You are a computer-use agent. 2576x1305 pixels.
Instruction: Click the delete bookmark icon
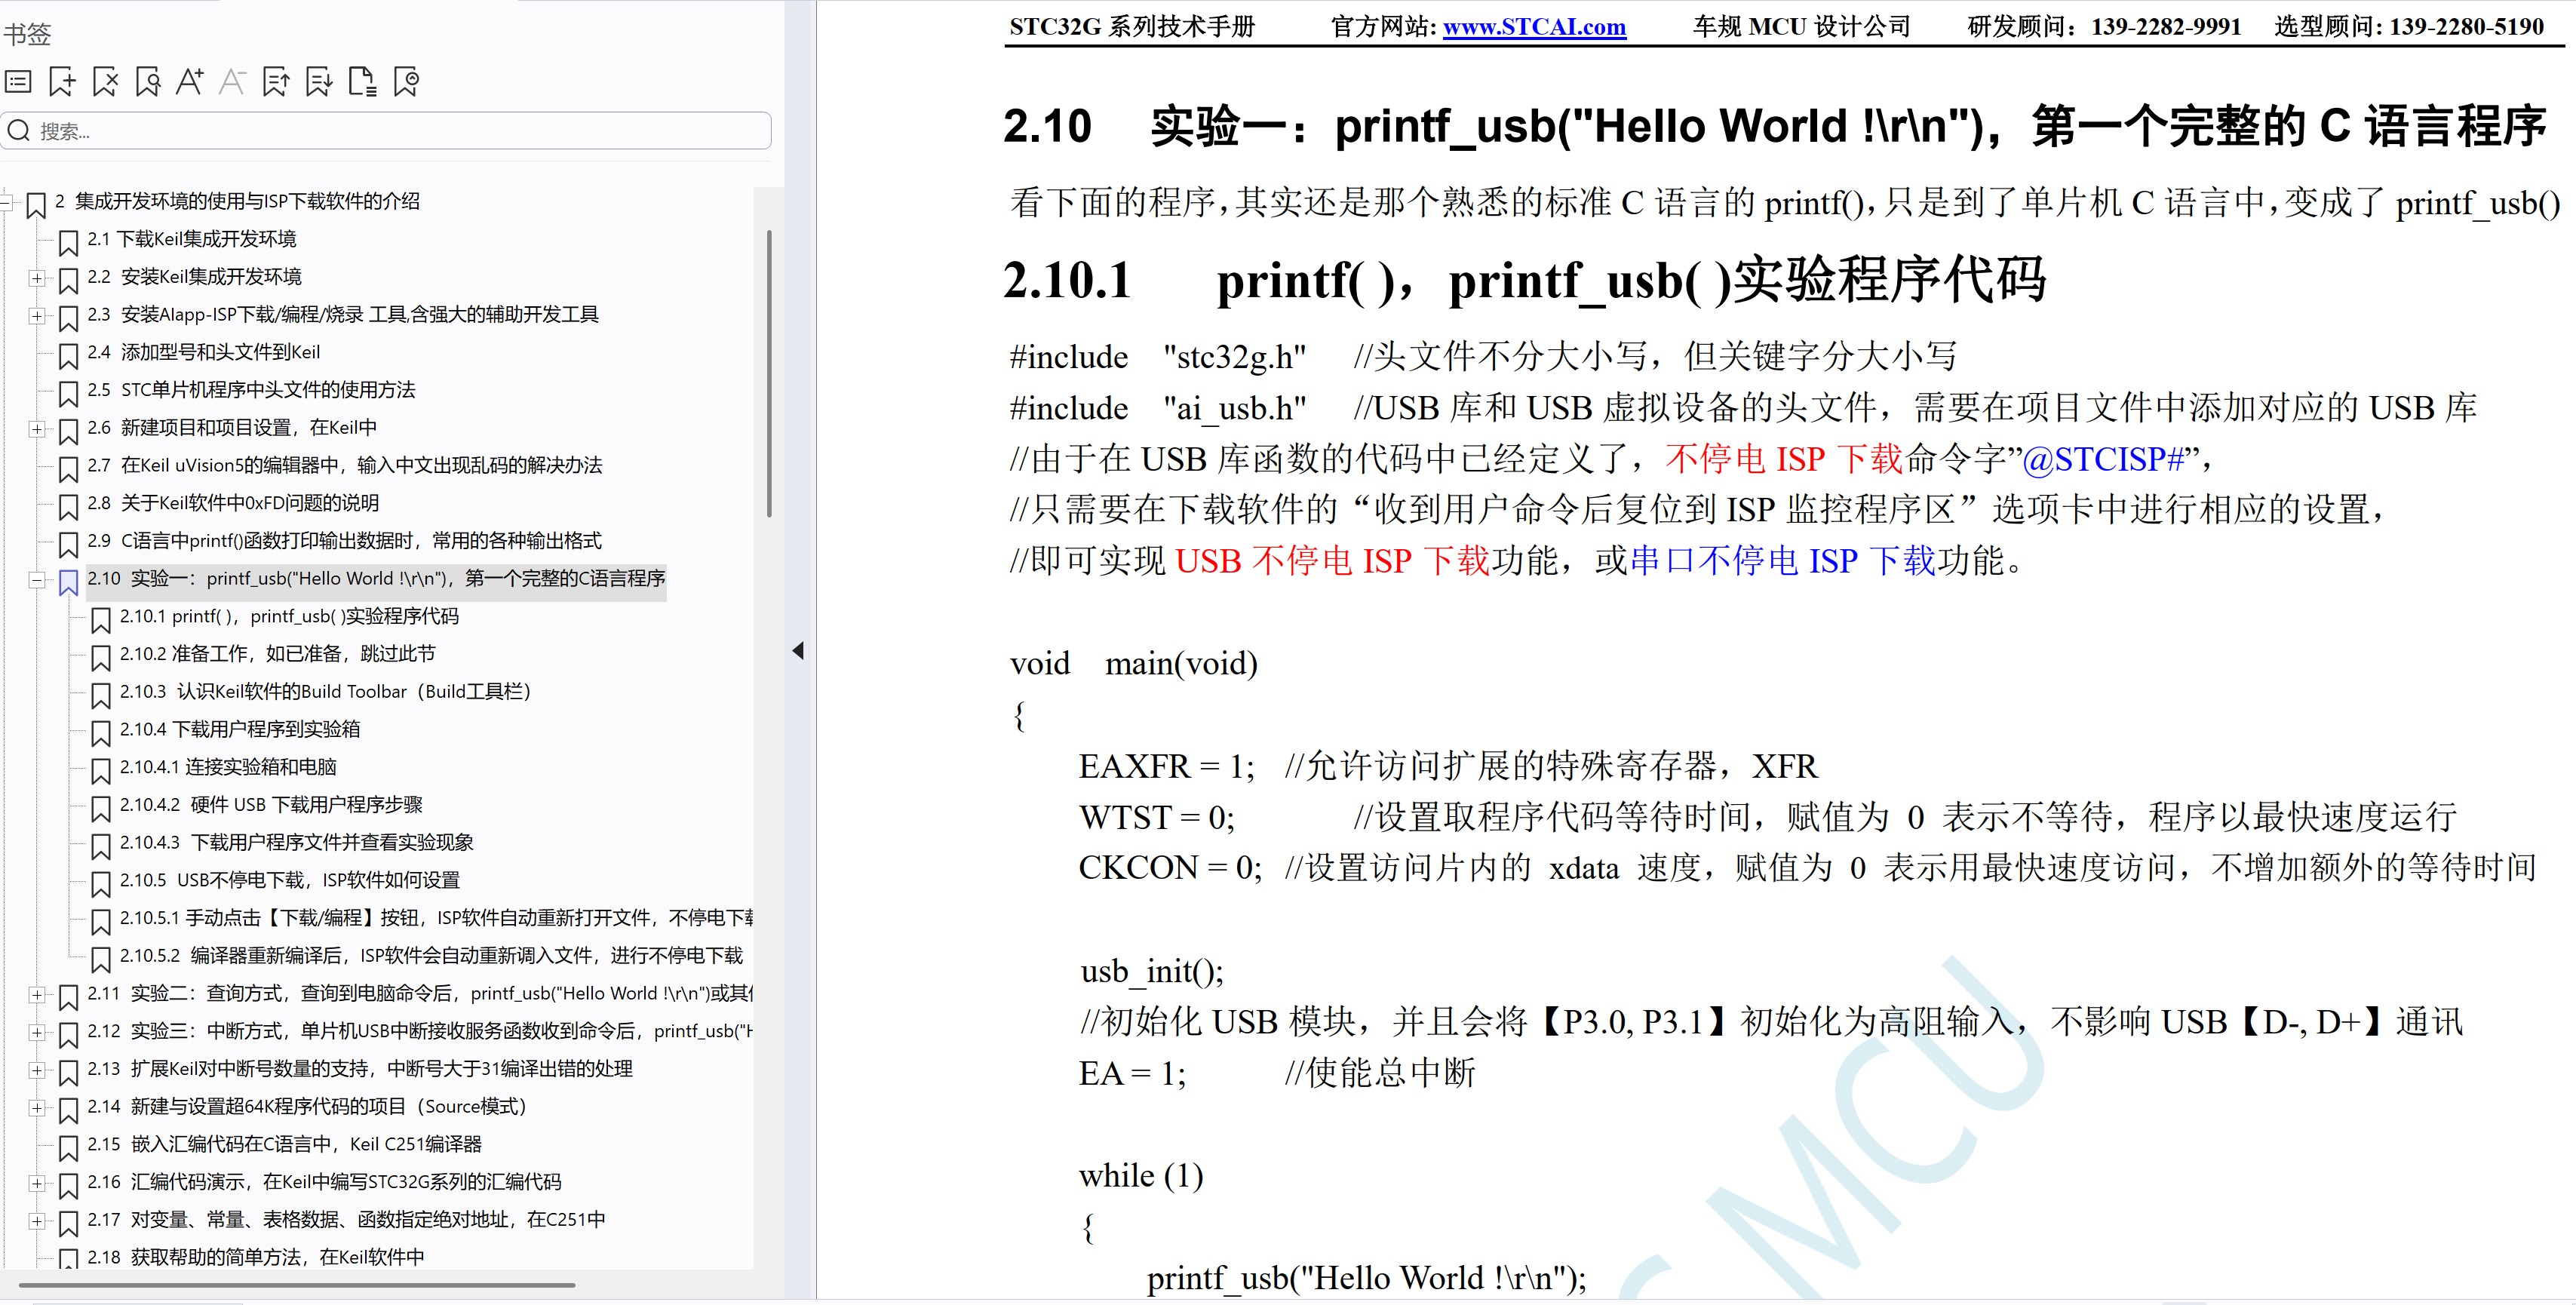pos(105,81)
